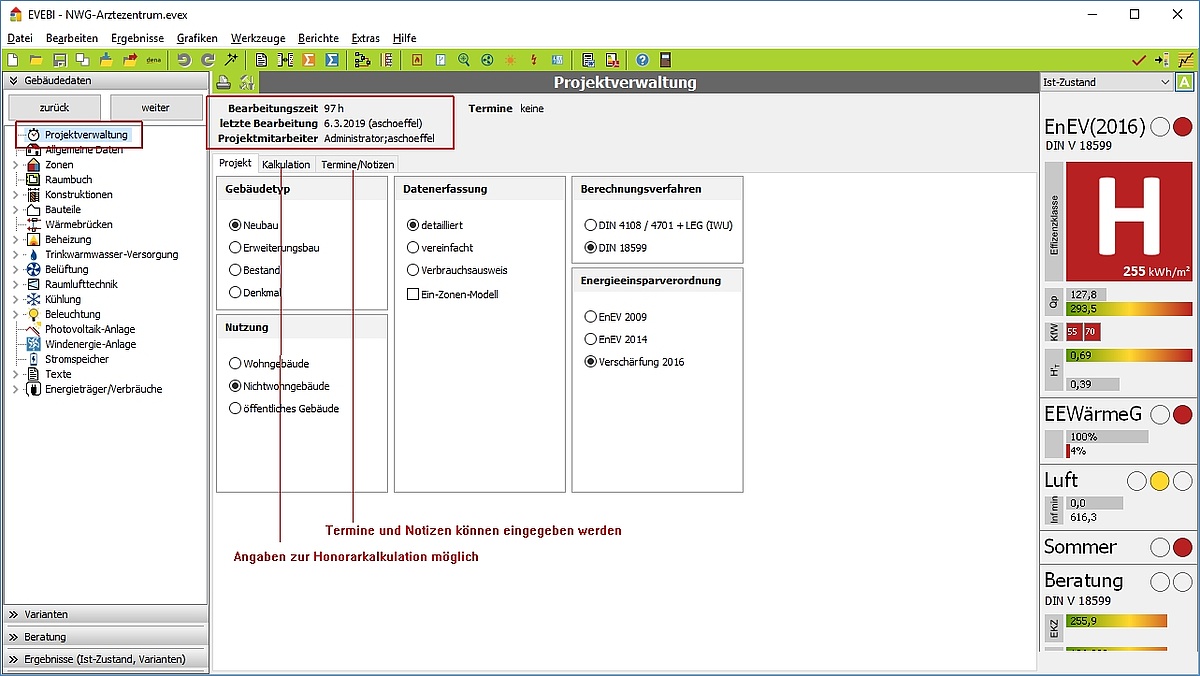Expand the Zonen tree node
The image size is (1200, 676).
coord(14,164)
